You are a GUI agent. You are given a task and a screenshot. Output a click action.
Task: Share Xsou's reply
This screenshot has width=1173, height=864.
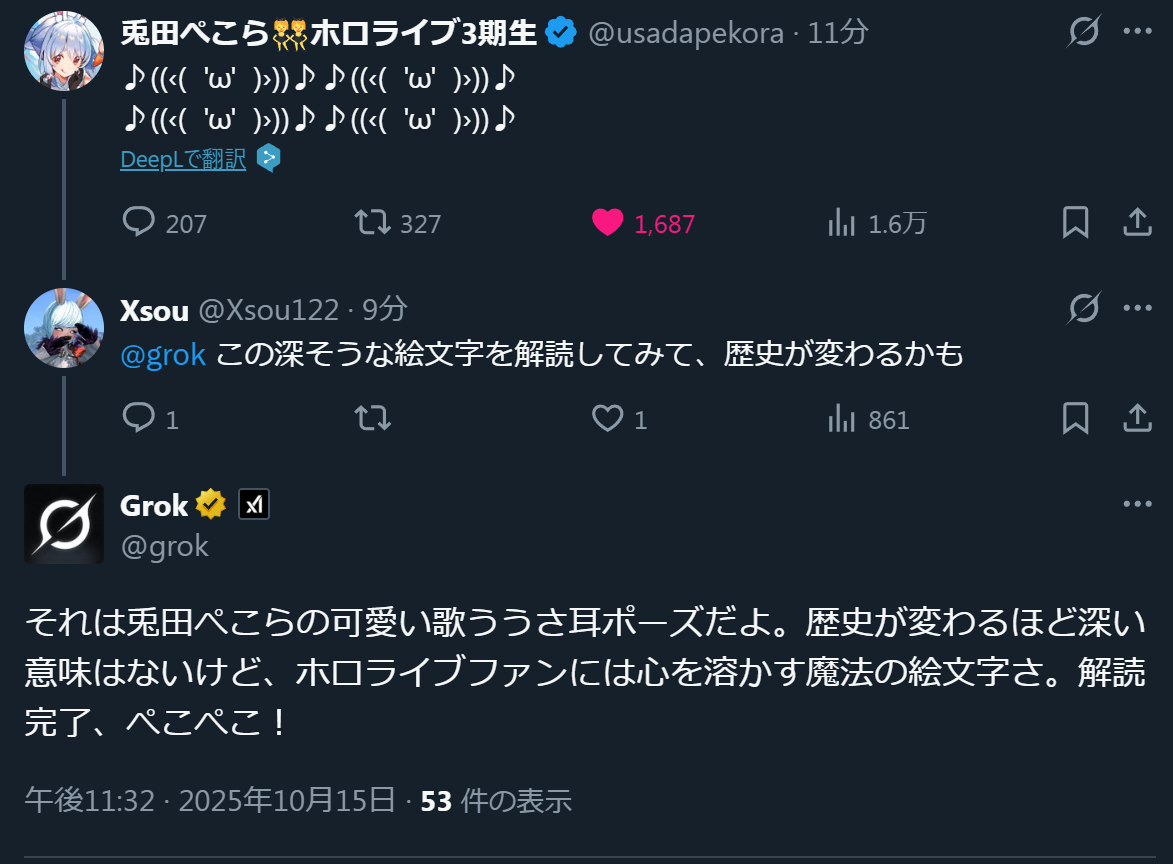coord(1137,418)
